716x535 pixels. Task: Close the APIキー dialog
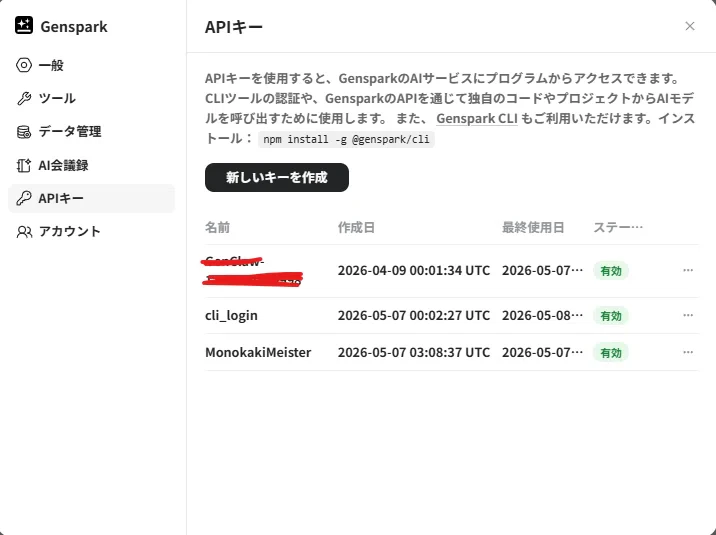690,26
